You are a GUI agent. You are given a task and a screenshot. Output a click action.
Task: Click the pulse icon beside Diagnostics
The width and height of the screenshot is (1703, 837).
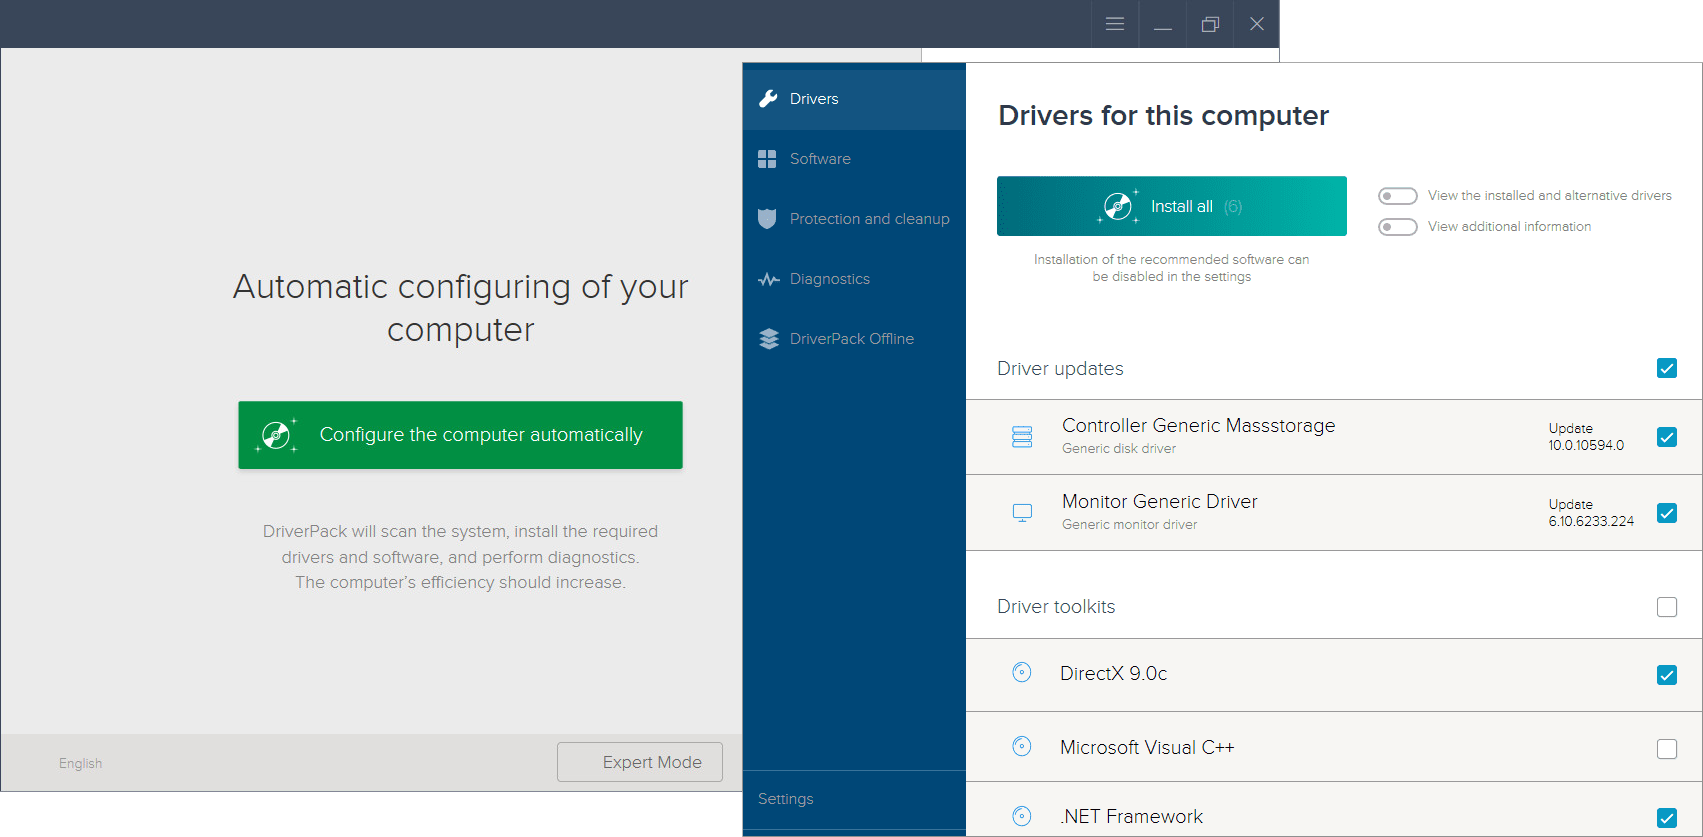tap(768, 280)
